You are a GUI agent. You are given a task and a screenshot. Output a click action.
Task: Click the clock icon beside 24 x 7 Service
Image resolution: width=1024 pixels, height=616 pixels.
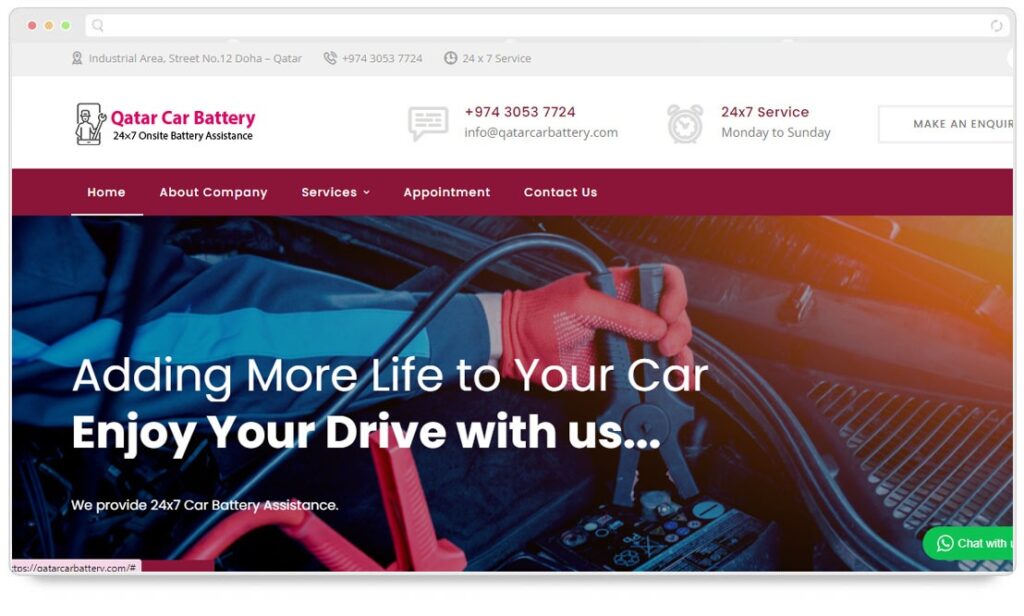[451, 58]
